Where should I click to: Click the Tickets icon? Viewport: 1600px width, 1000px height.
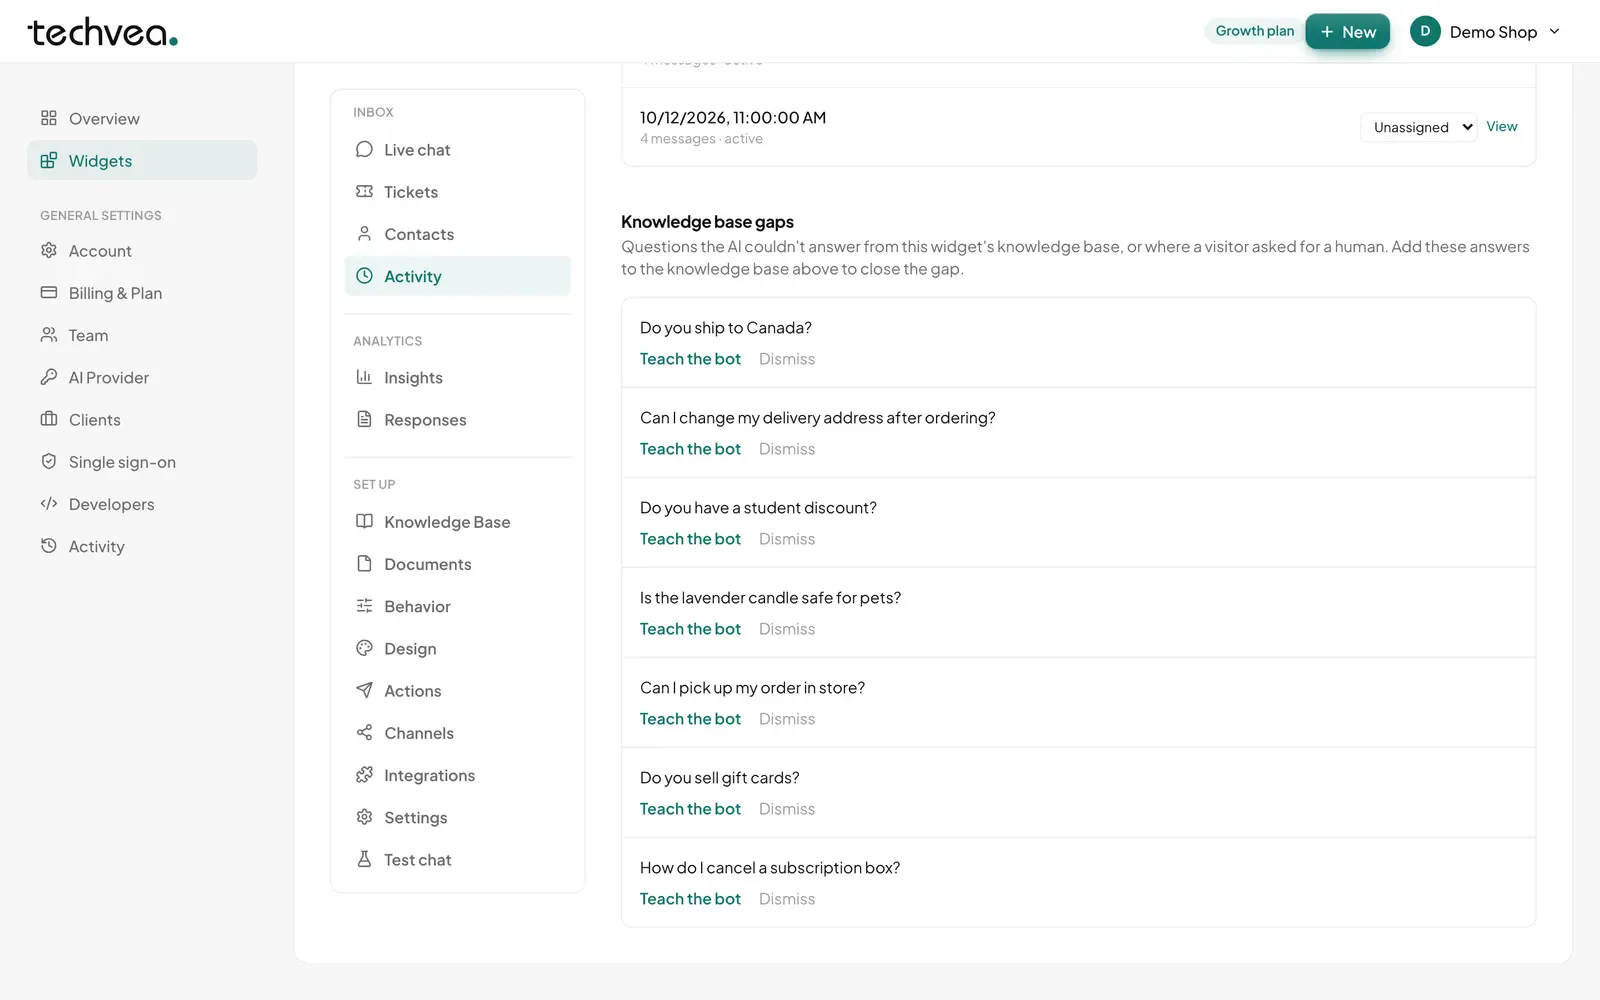click(364, 191)
